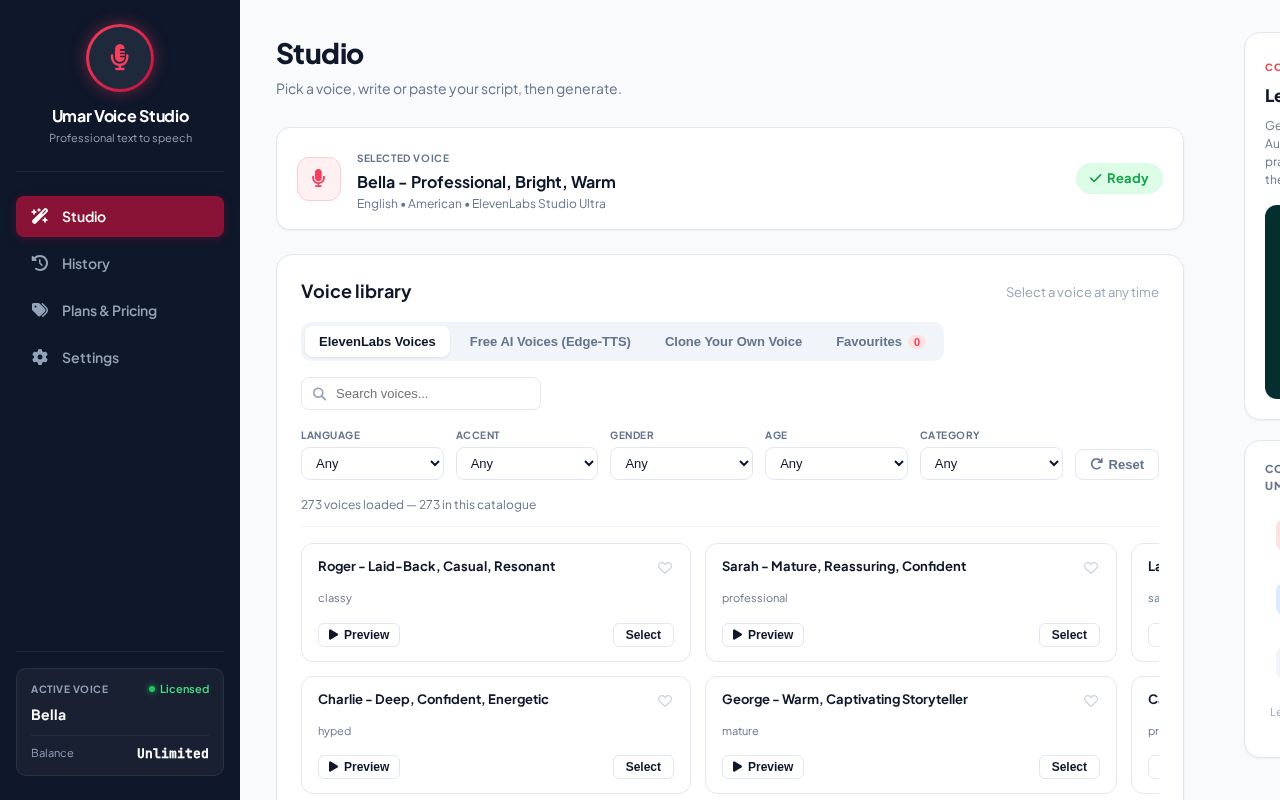The image size is (1280, 800).
Task: Open the Clone Your Own Voice tab
Action: coord(733,341)
